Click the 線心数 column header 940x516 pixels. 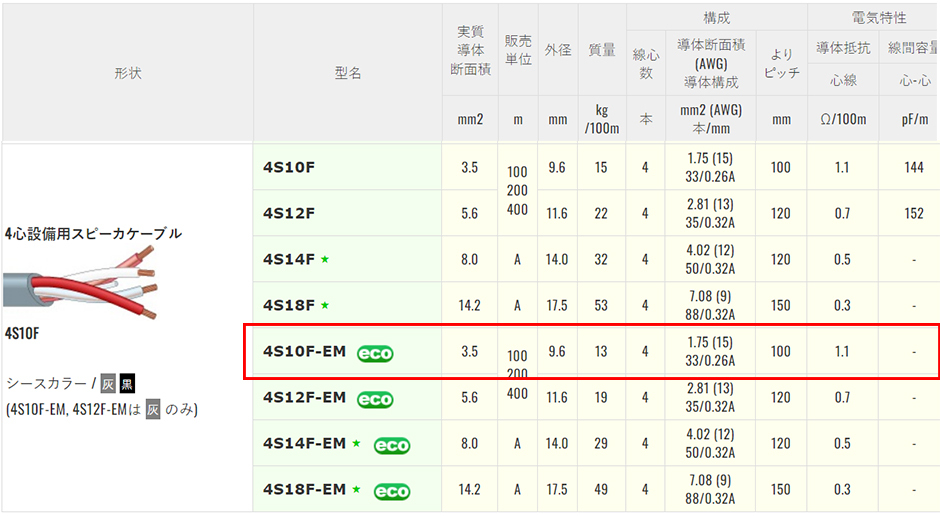point(646,64)
